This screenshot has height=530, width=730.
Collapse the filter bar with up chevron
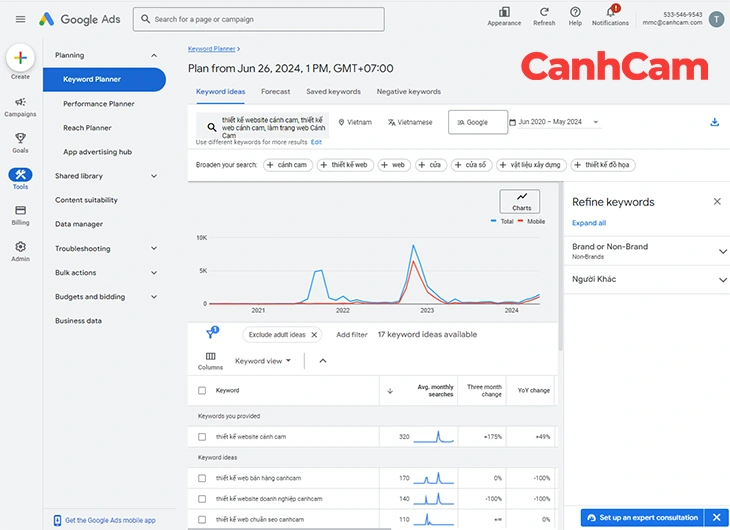coord(323,361)
